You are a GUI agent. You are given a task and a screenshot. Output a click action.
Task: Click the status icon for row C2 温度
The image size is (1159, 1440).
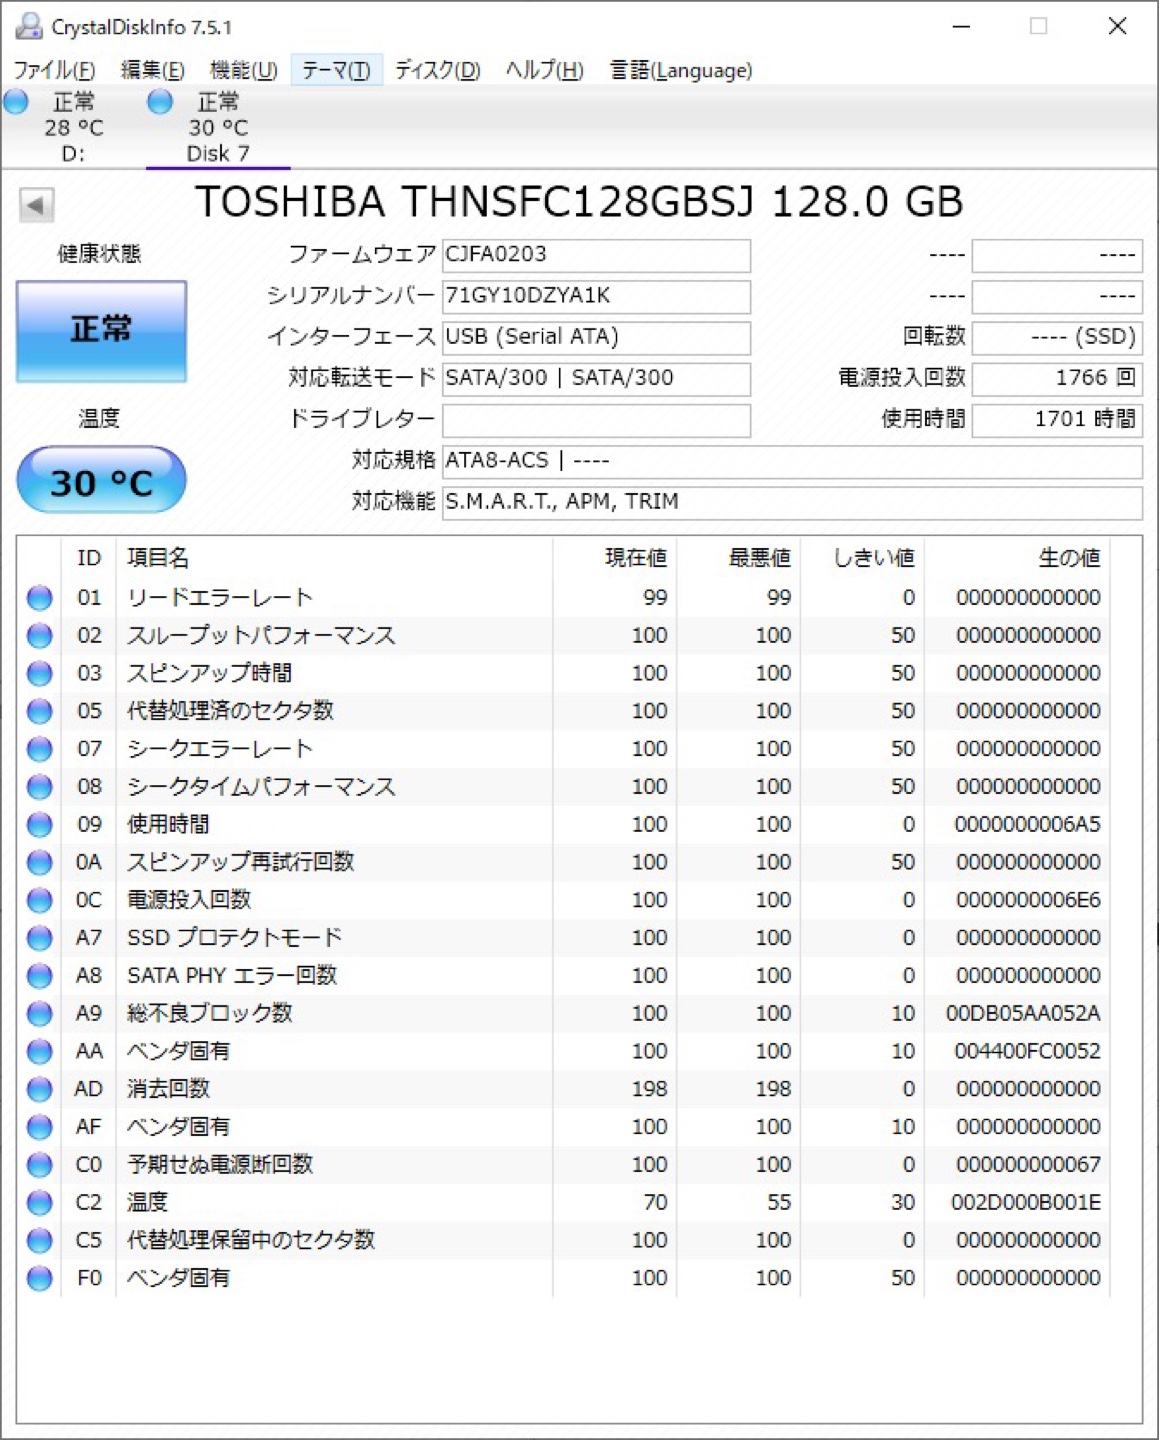pyautogui.click(x=40, y=1203)
